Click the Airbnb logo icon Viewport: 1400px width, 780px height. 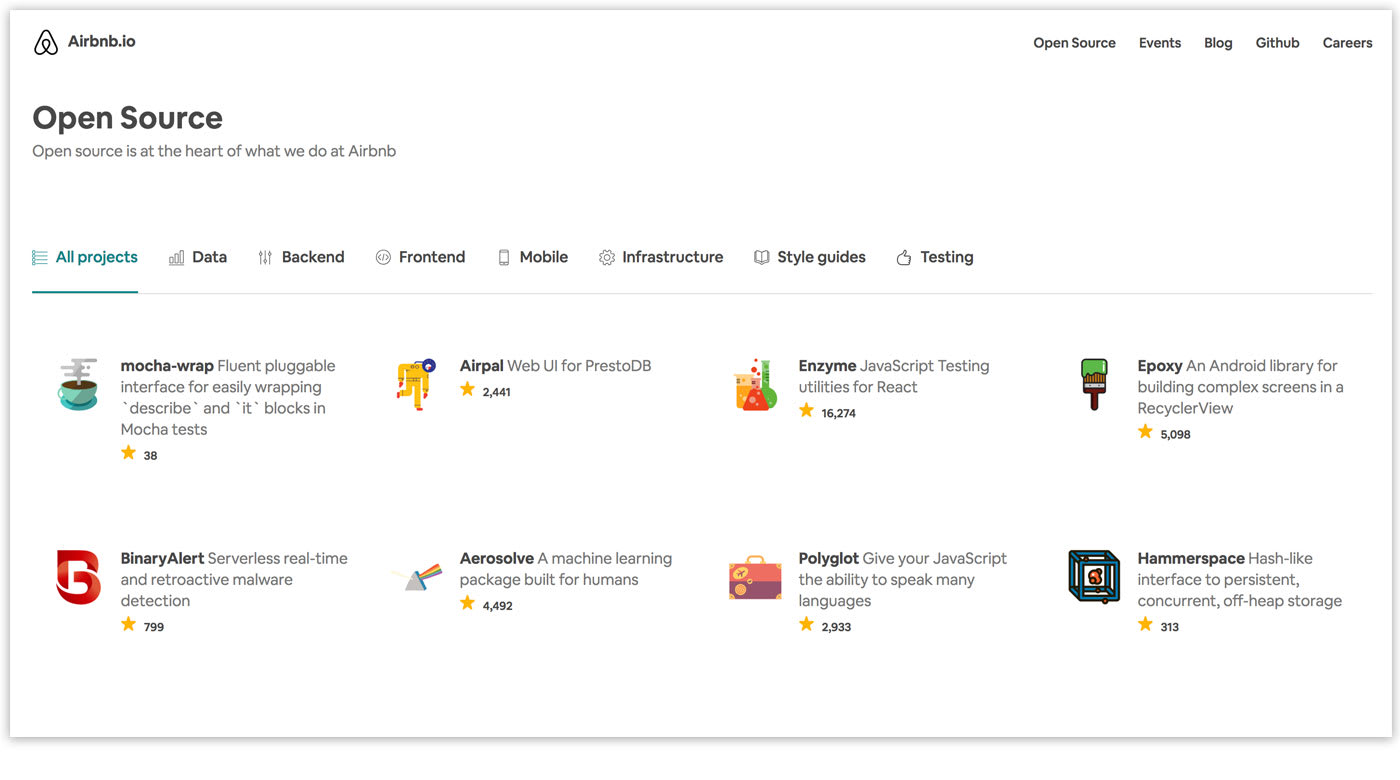coord(45,41)
